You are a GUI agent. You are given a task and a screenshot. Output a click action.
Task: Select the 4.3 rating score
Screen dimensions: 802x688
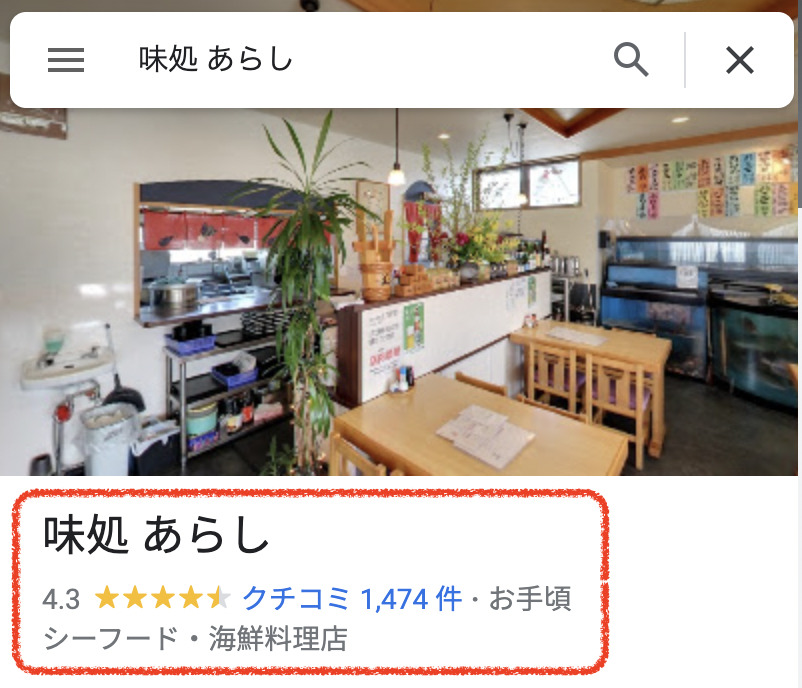[x=61, y=599]
